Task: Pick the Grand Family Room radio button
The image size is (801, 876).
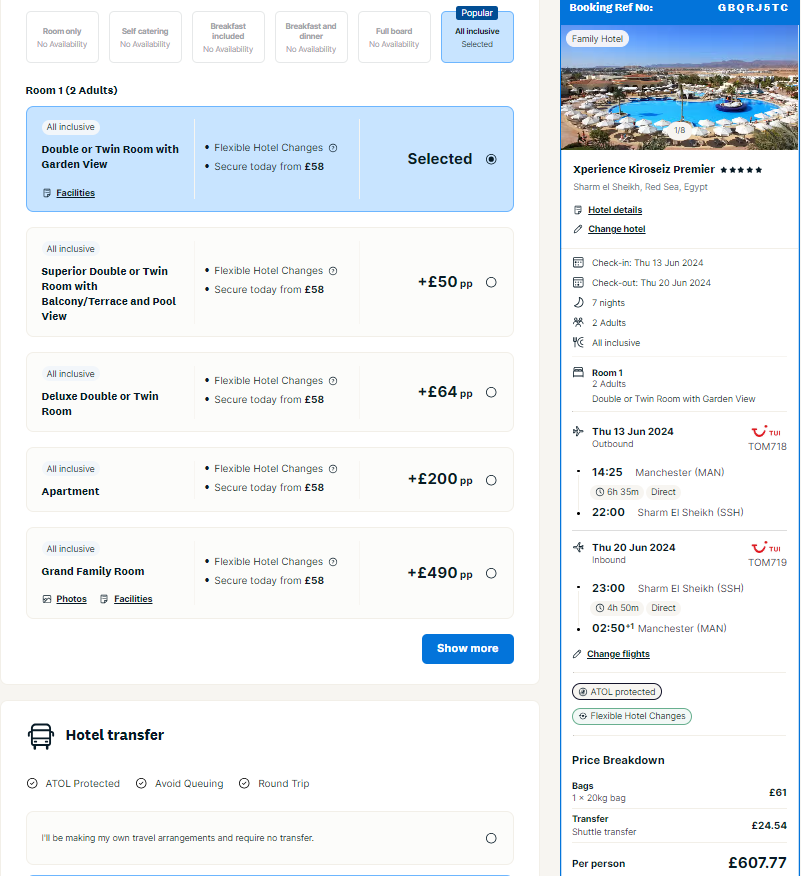Action: (x=491, y=573)
